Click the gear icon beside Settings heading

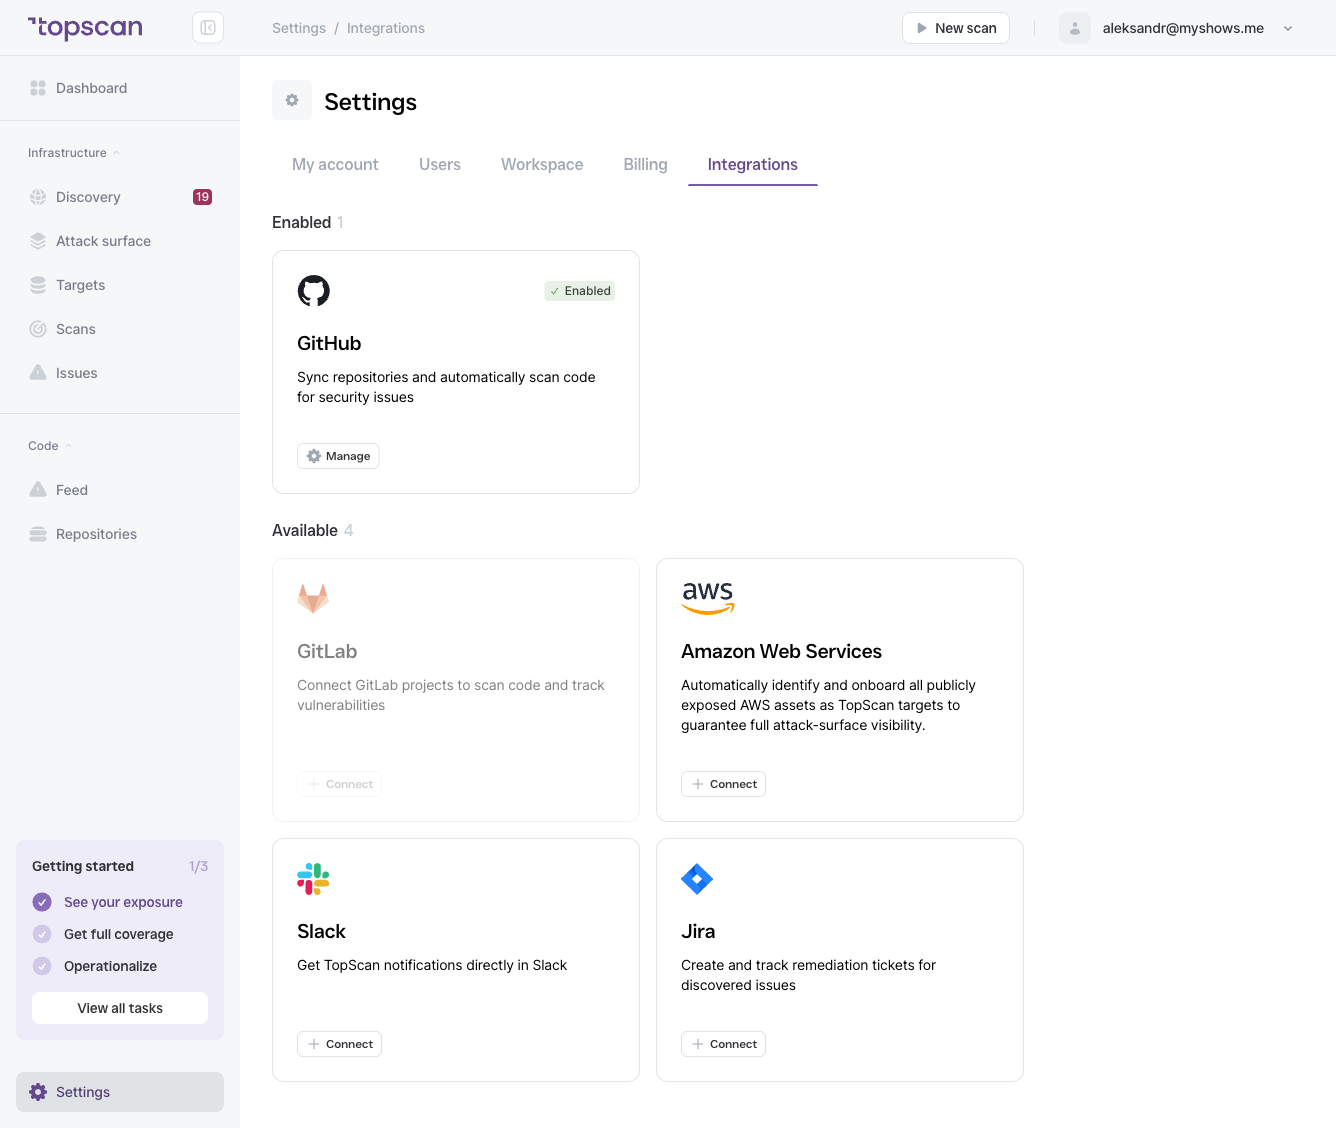click(x=292, y=100)
